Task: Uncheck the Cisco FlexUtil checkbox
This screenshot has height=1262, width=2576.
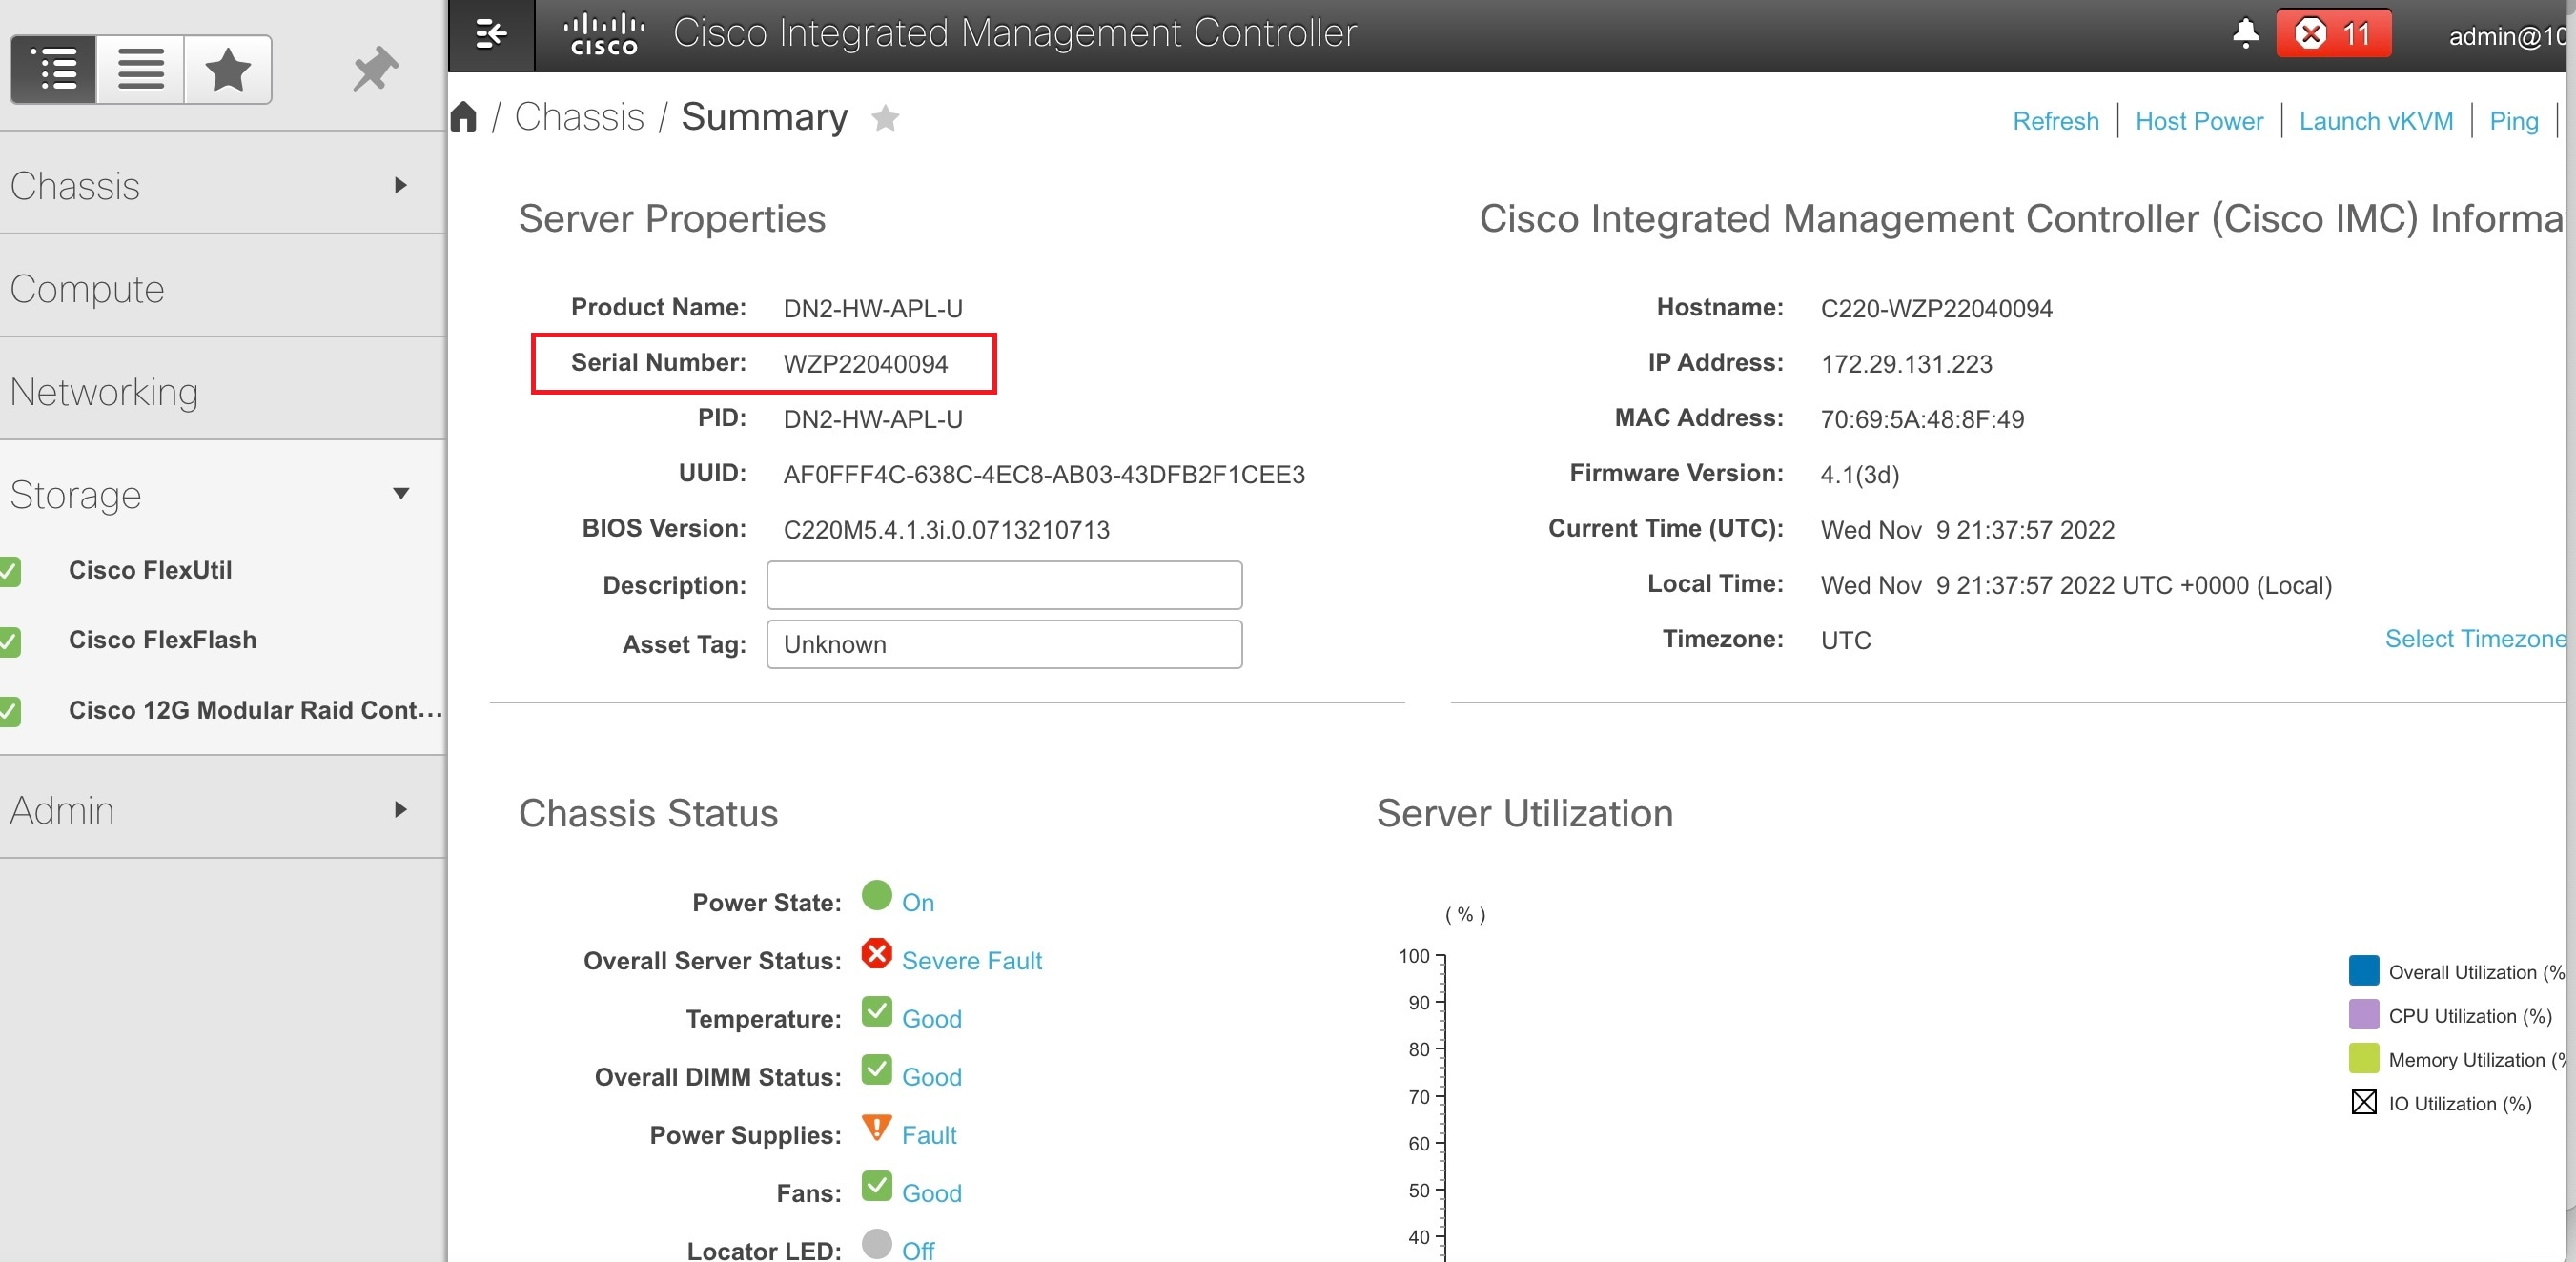Action: 11,570
